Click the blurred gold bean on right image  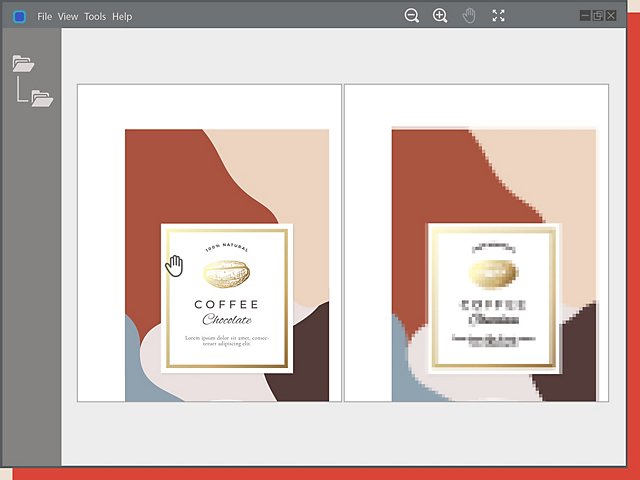[x=493, y=273]
